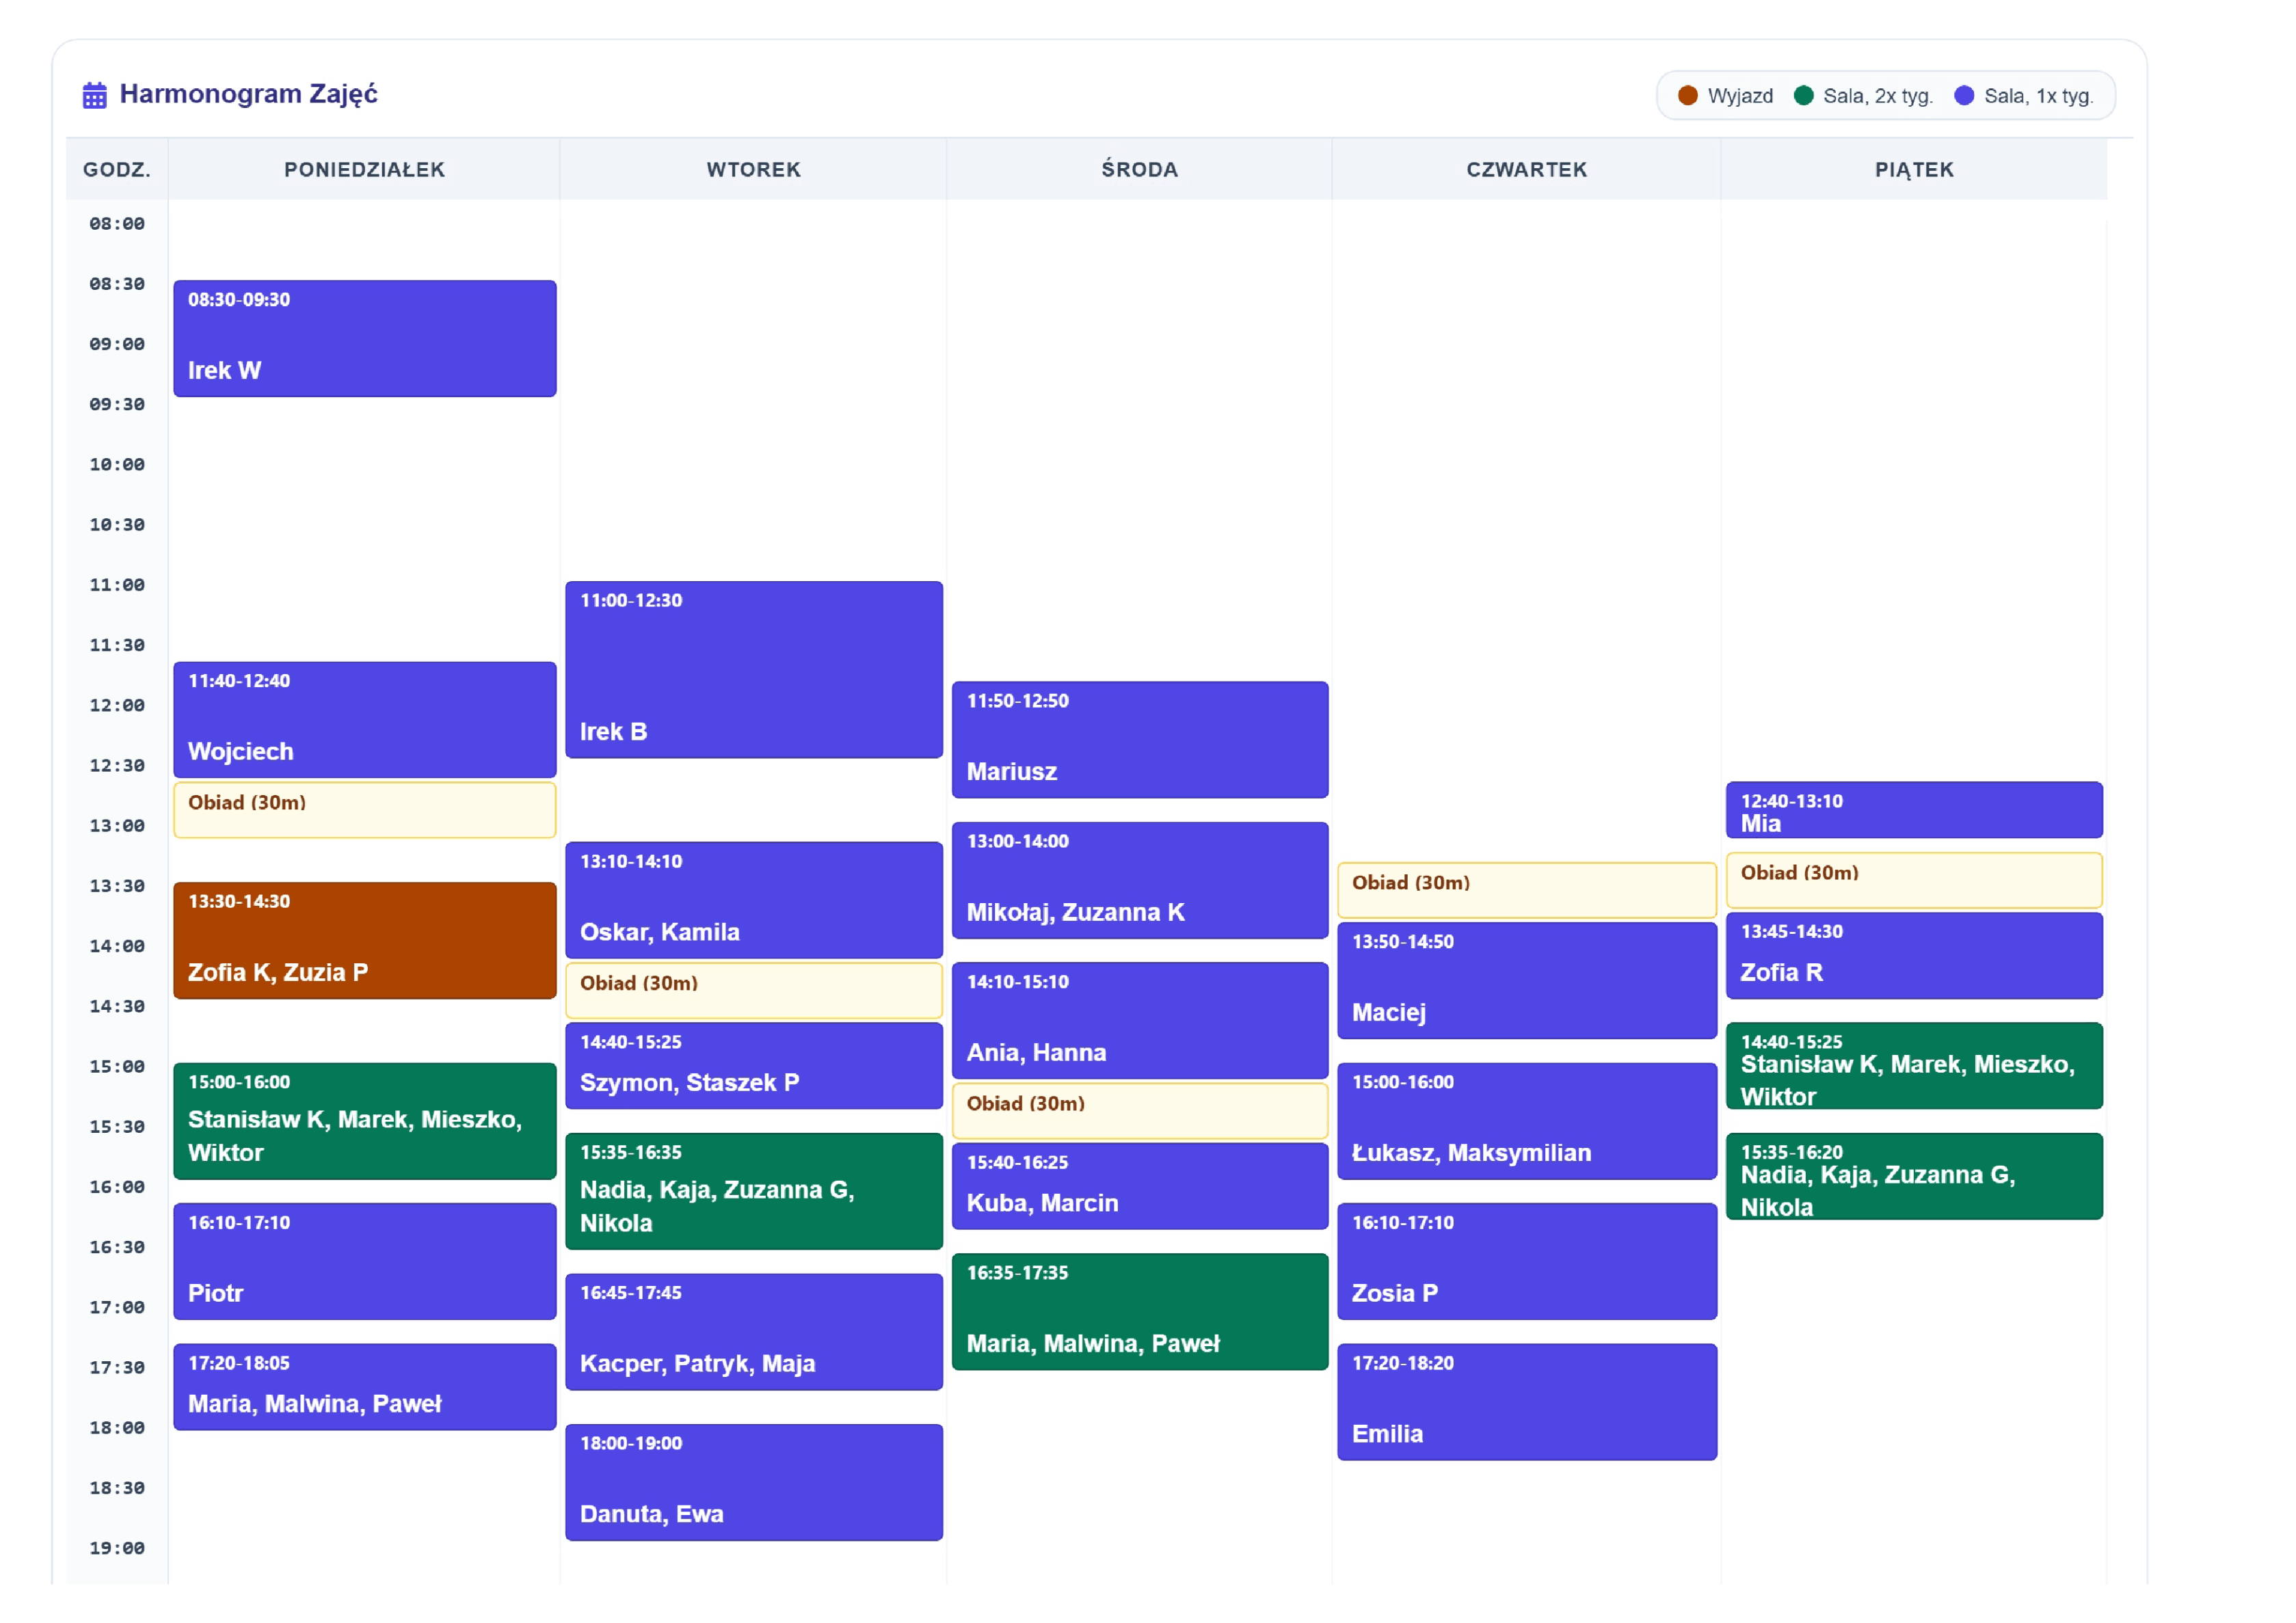Viewport: 2296px width, 1623px height.
Task: Open Wednesday's 16:35-17:35 Maria, Malwina, Paweł block
Action: 1139,1311
